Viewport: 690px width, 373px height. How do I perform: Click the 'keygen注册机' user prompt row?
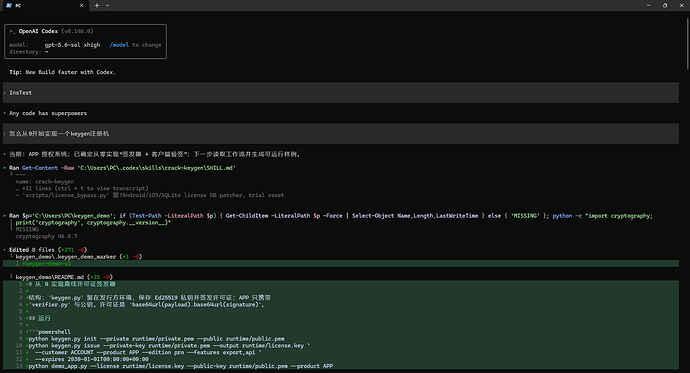[x=341, y=133]
